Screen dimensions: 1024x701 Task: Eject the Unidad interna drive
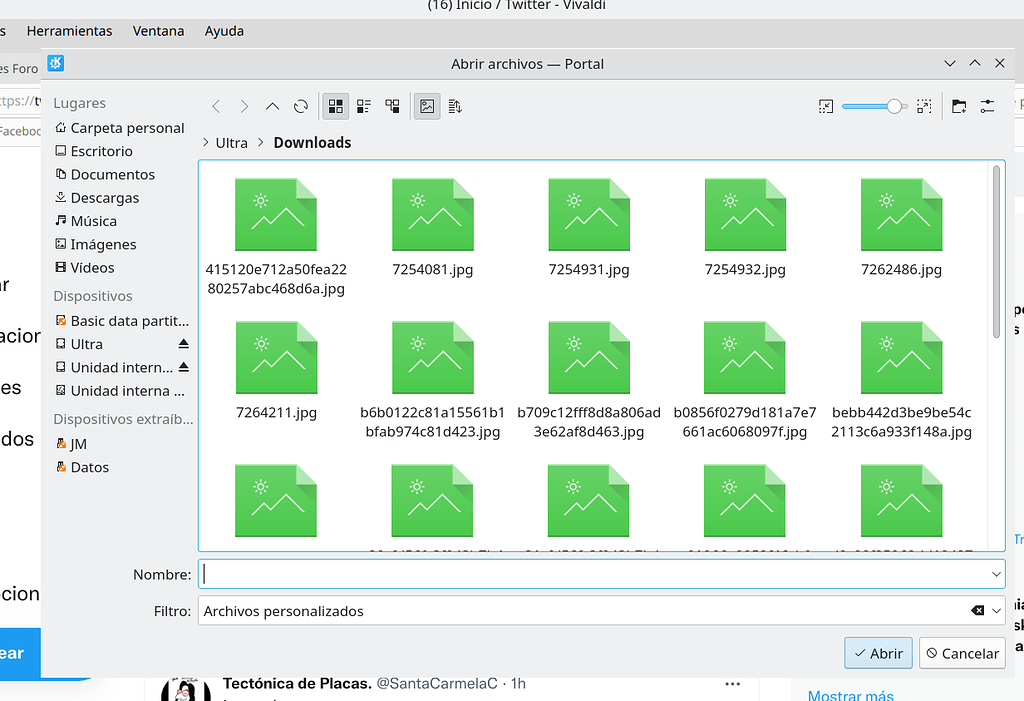pos(183,367)
